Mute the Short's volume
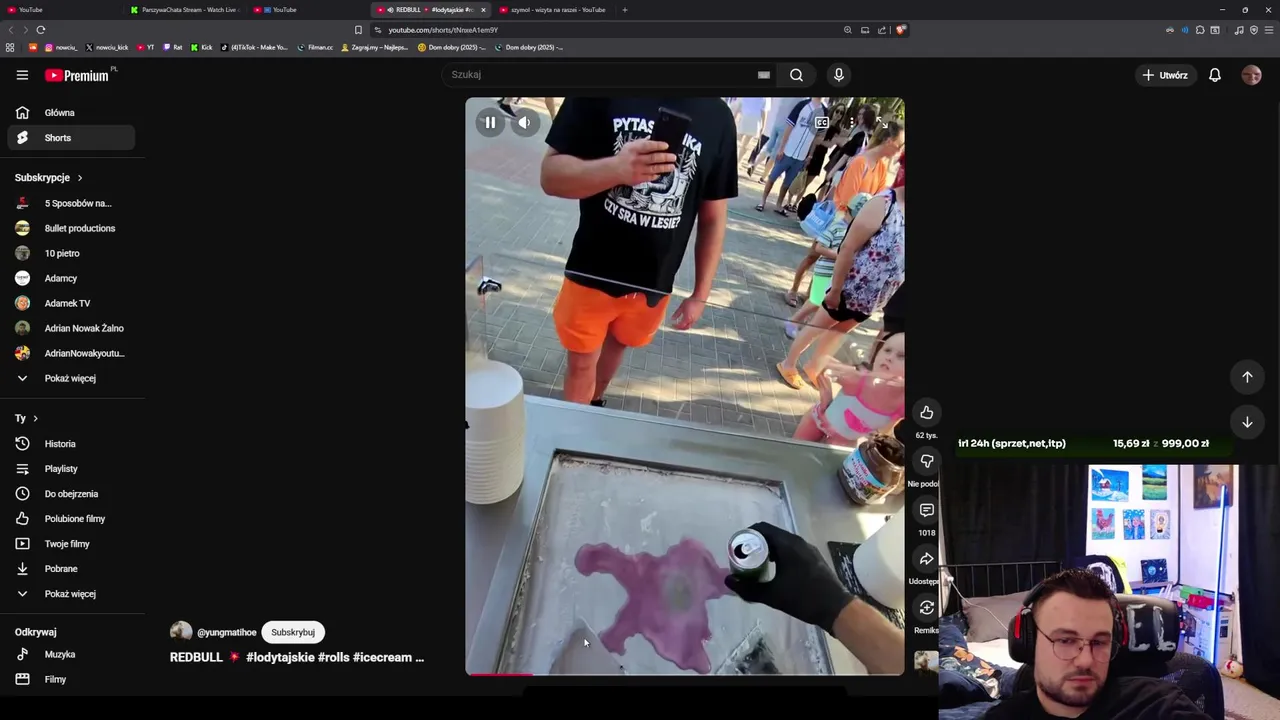The image size is (1280, 720). tap(524, 123)
